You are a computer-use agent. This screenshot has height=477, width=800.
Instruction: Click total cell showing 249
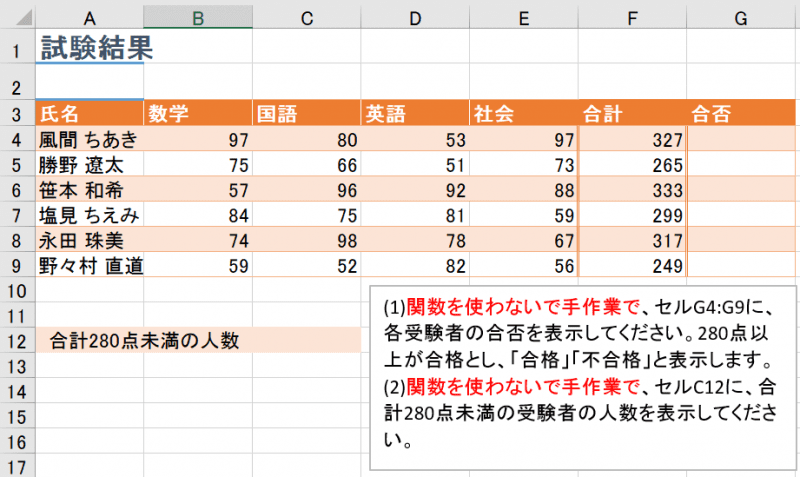point(633,265)
